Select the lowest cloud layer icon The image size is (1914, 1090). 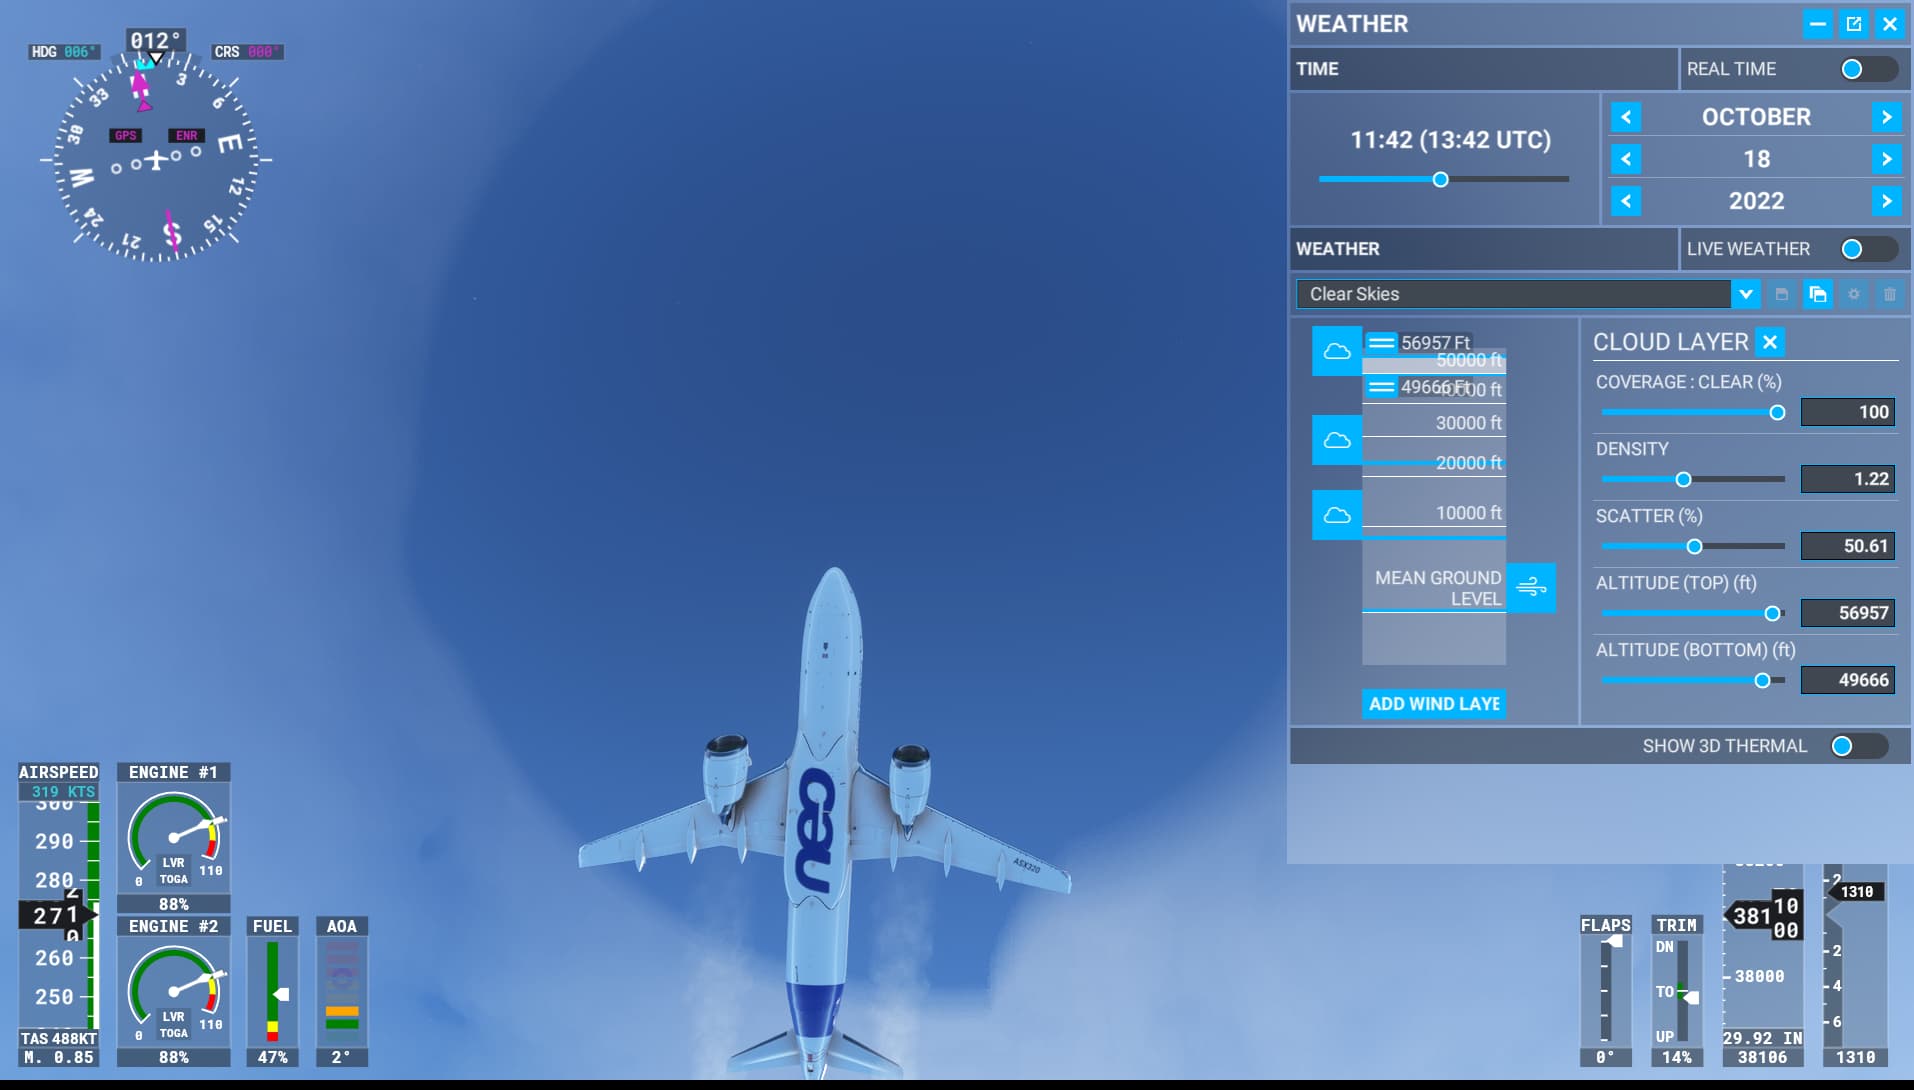pyautogui.click(x=1337, y=515)
